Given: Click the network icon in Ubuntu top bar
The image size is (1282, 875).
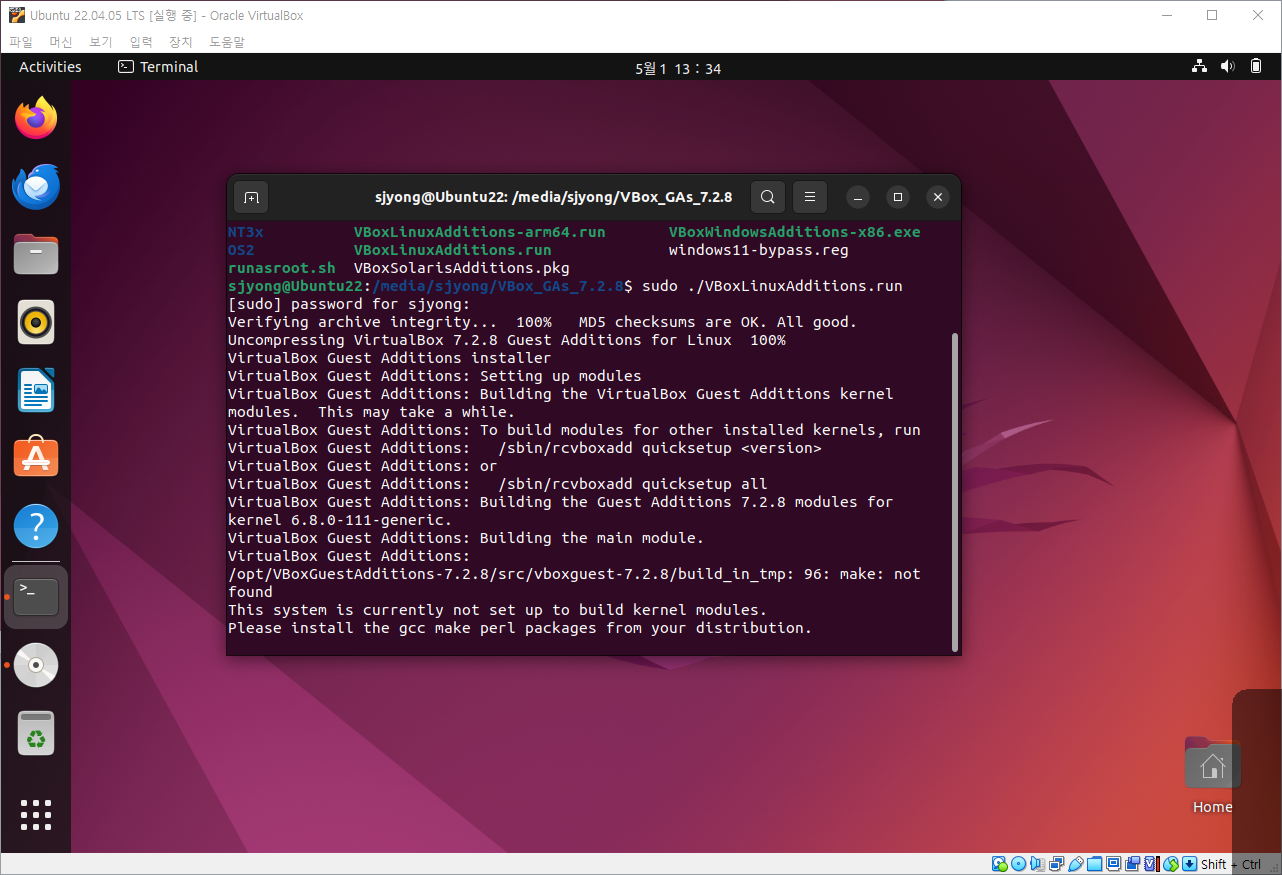Looking at the screenshot, I should coord(1199,67).
